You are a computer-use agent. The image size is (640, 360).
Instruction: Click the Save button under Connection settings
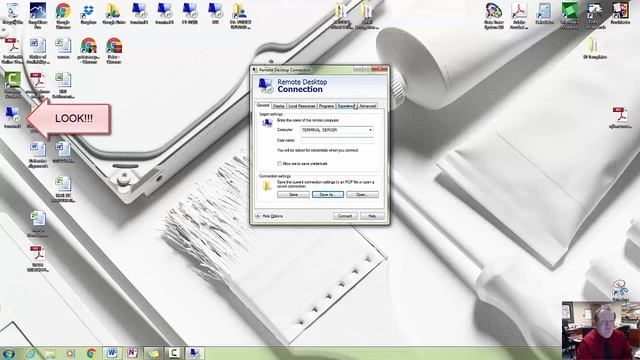293,195
